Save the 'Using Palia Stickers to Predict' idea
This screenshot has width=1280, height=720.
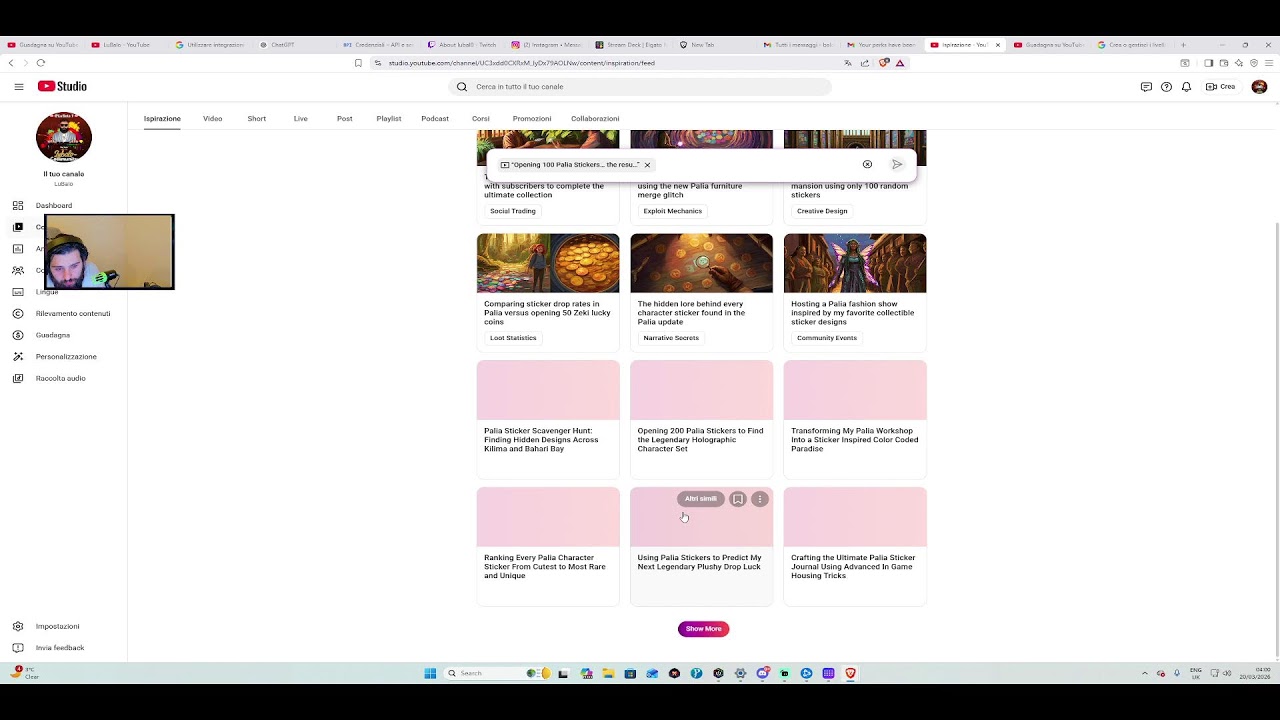(738, 499)
